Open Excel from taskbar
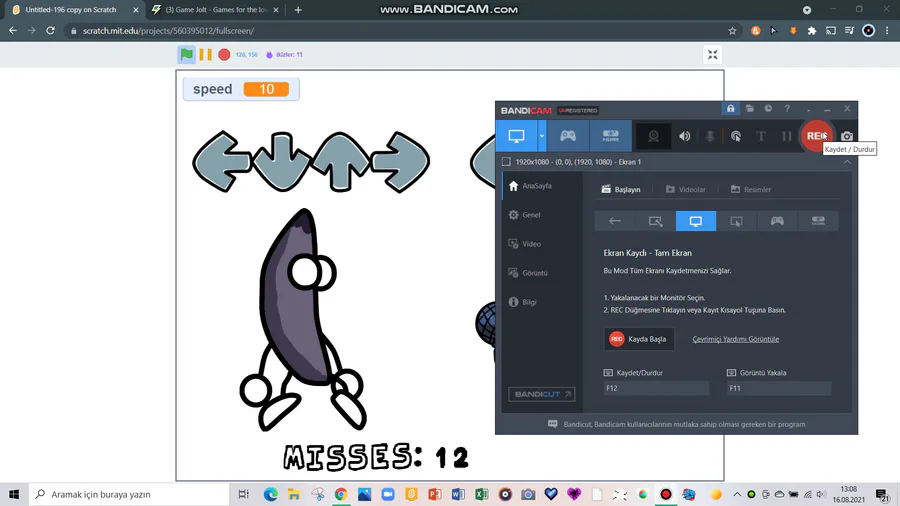 (x=481, y=494)
